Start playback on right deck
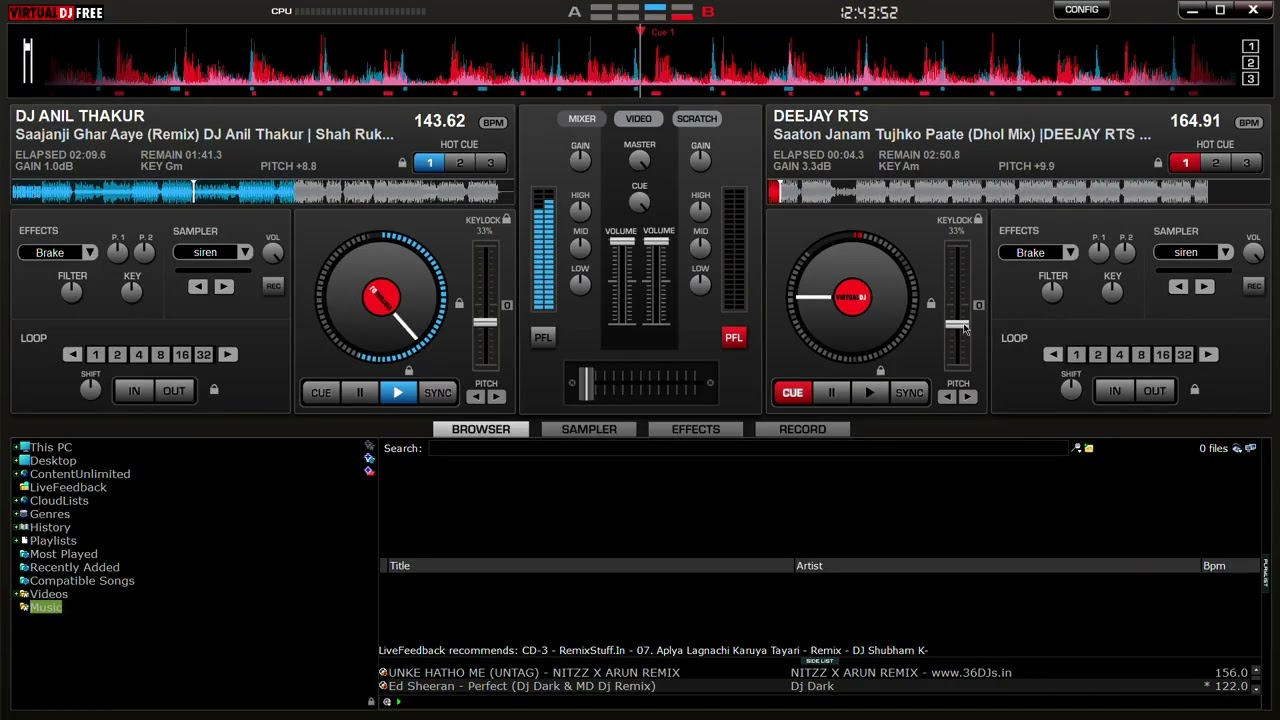Viewport: 1280px width, 720px height. pyautogui.click(x=869, y=393)
